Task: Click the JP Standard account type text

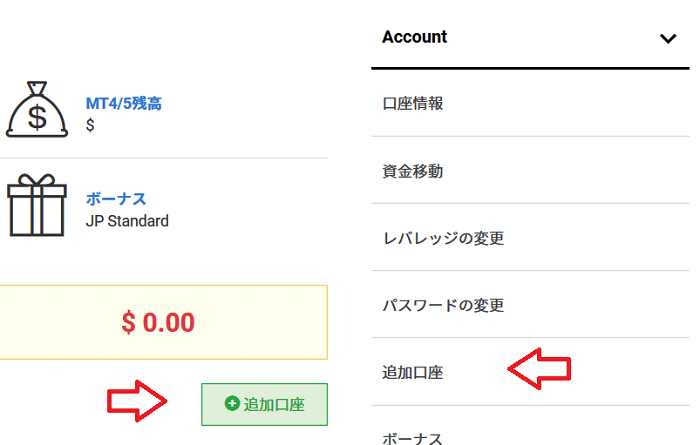Action: pos(127,220)
